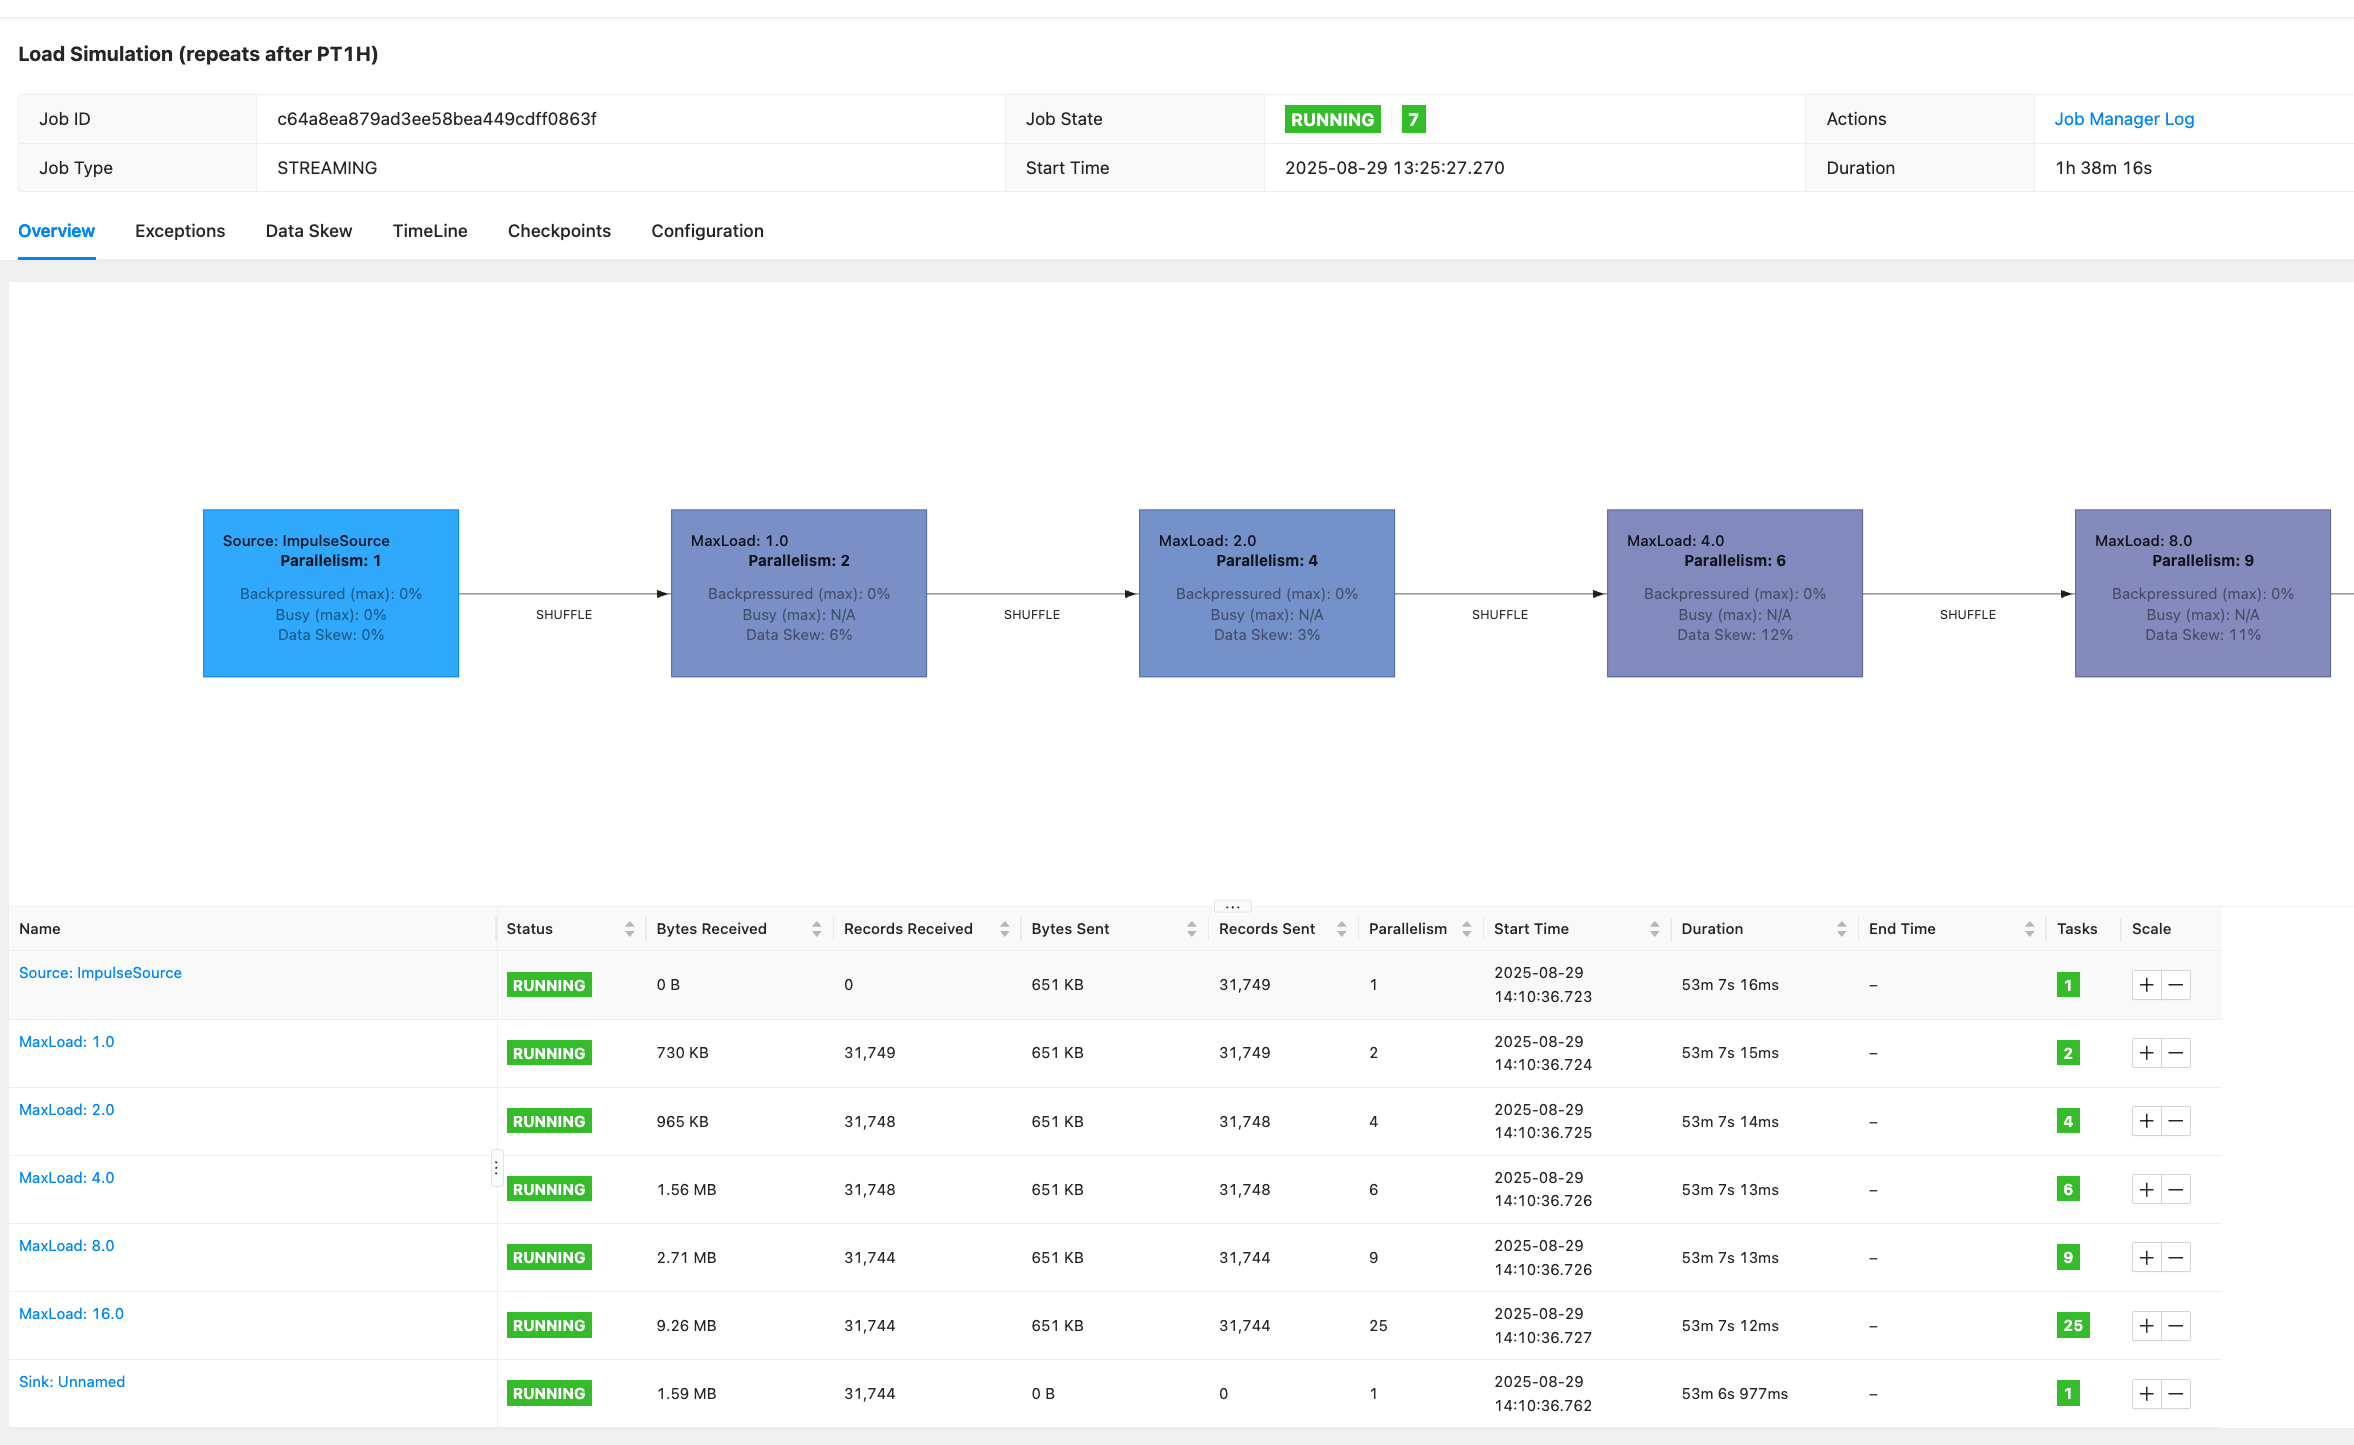Viewport: 2354px width, 1445px height.
Task: Click minus button in MaxLoad: 2.0 row
Action: [2176, 1121]
